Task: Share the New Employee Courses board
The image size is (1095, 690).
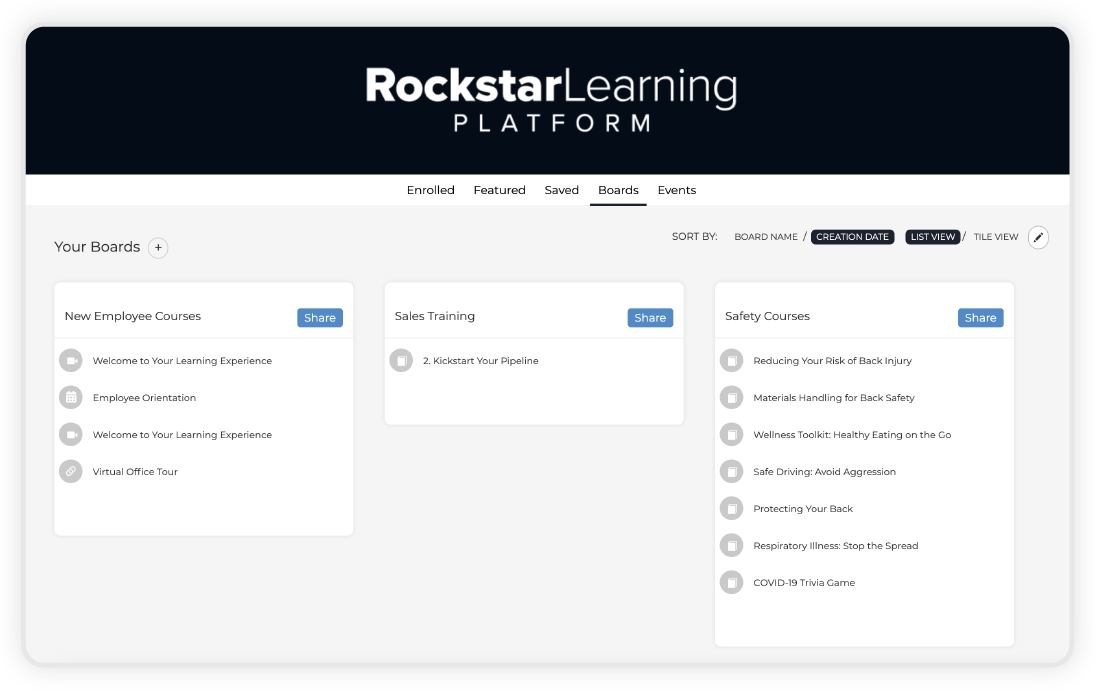Action: coord(320,318)
